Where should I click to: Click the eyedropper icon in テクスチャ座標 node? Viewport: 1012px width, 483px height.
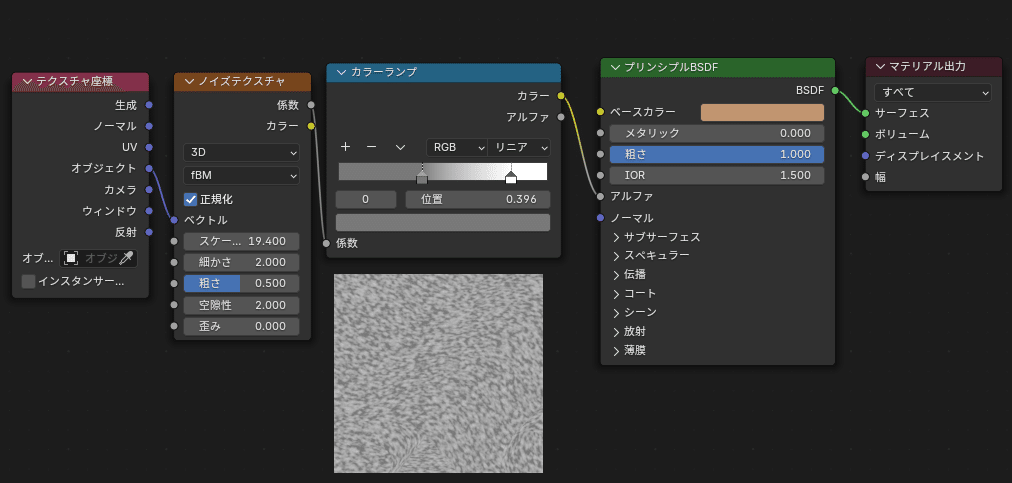(126, 258)
